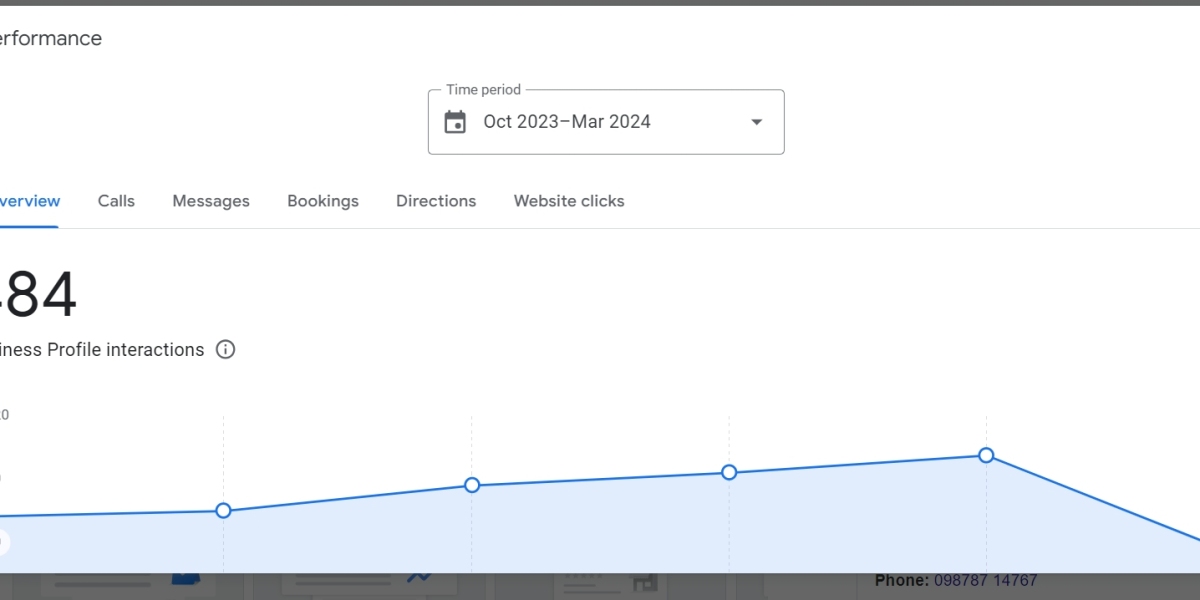Open the Website clicks tab
Image resolution: width=1200 pixels, height=600 pixels.
(x=569, y=201)
